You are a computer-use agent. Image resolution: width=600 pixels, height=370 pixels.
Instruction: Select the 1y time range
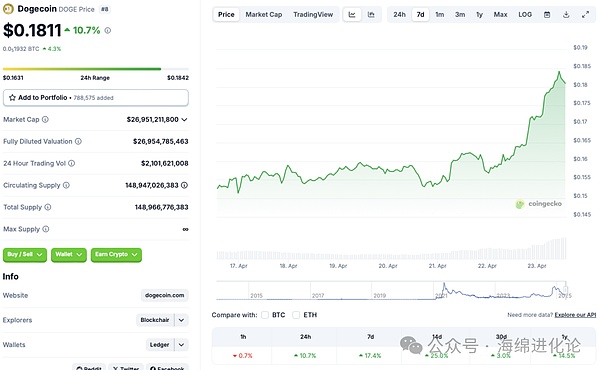click(479, 15)
